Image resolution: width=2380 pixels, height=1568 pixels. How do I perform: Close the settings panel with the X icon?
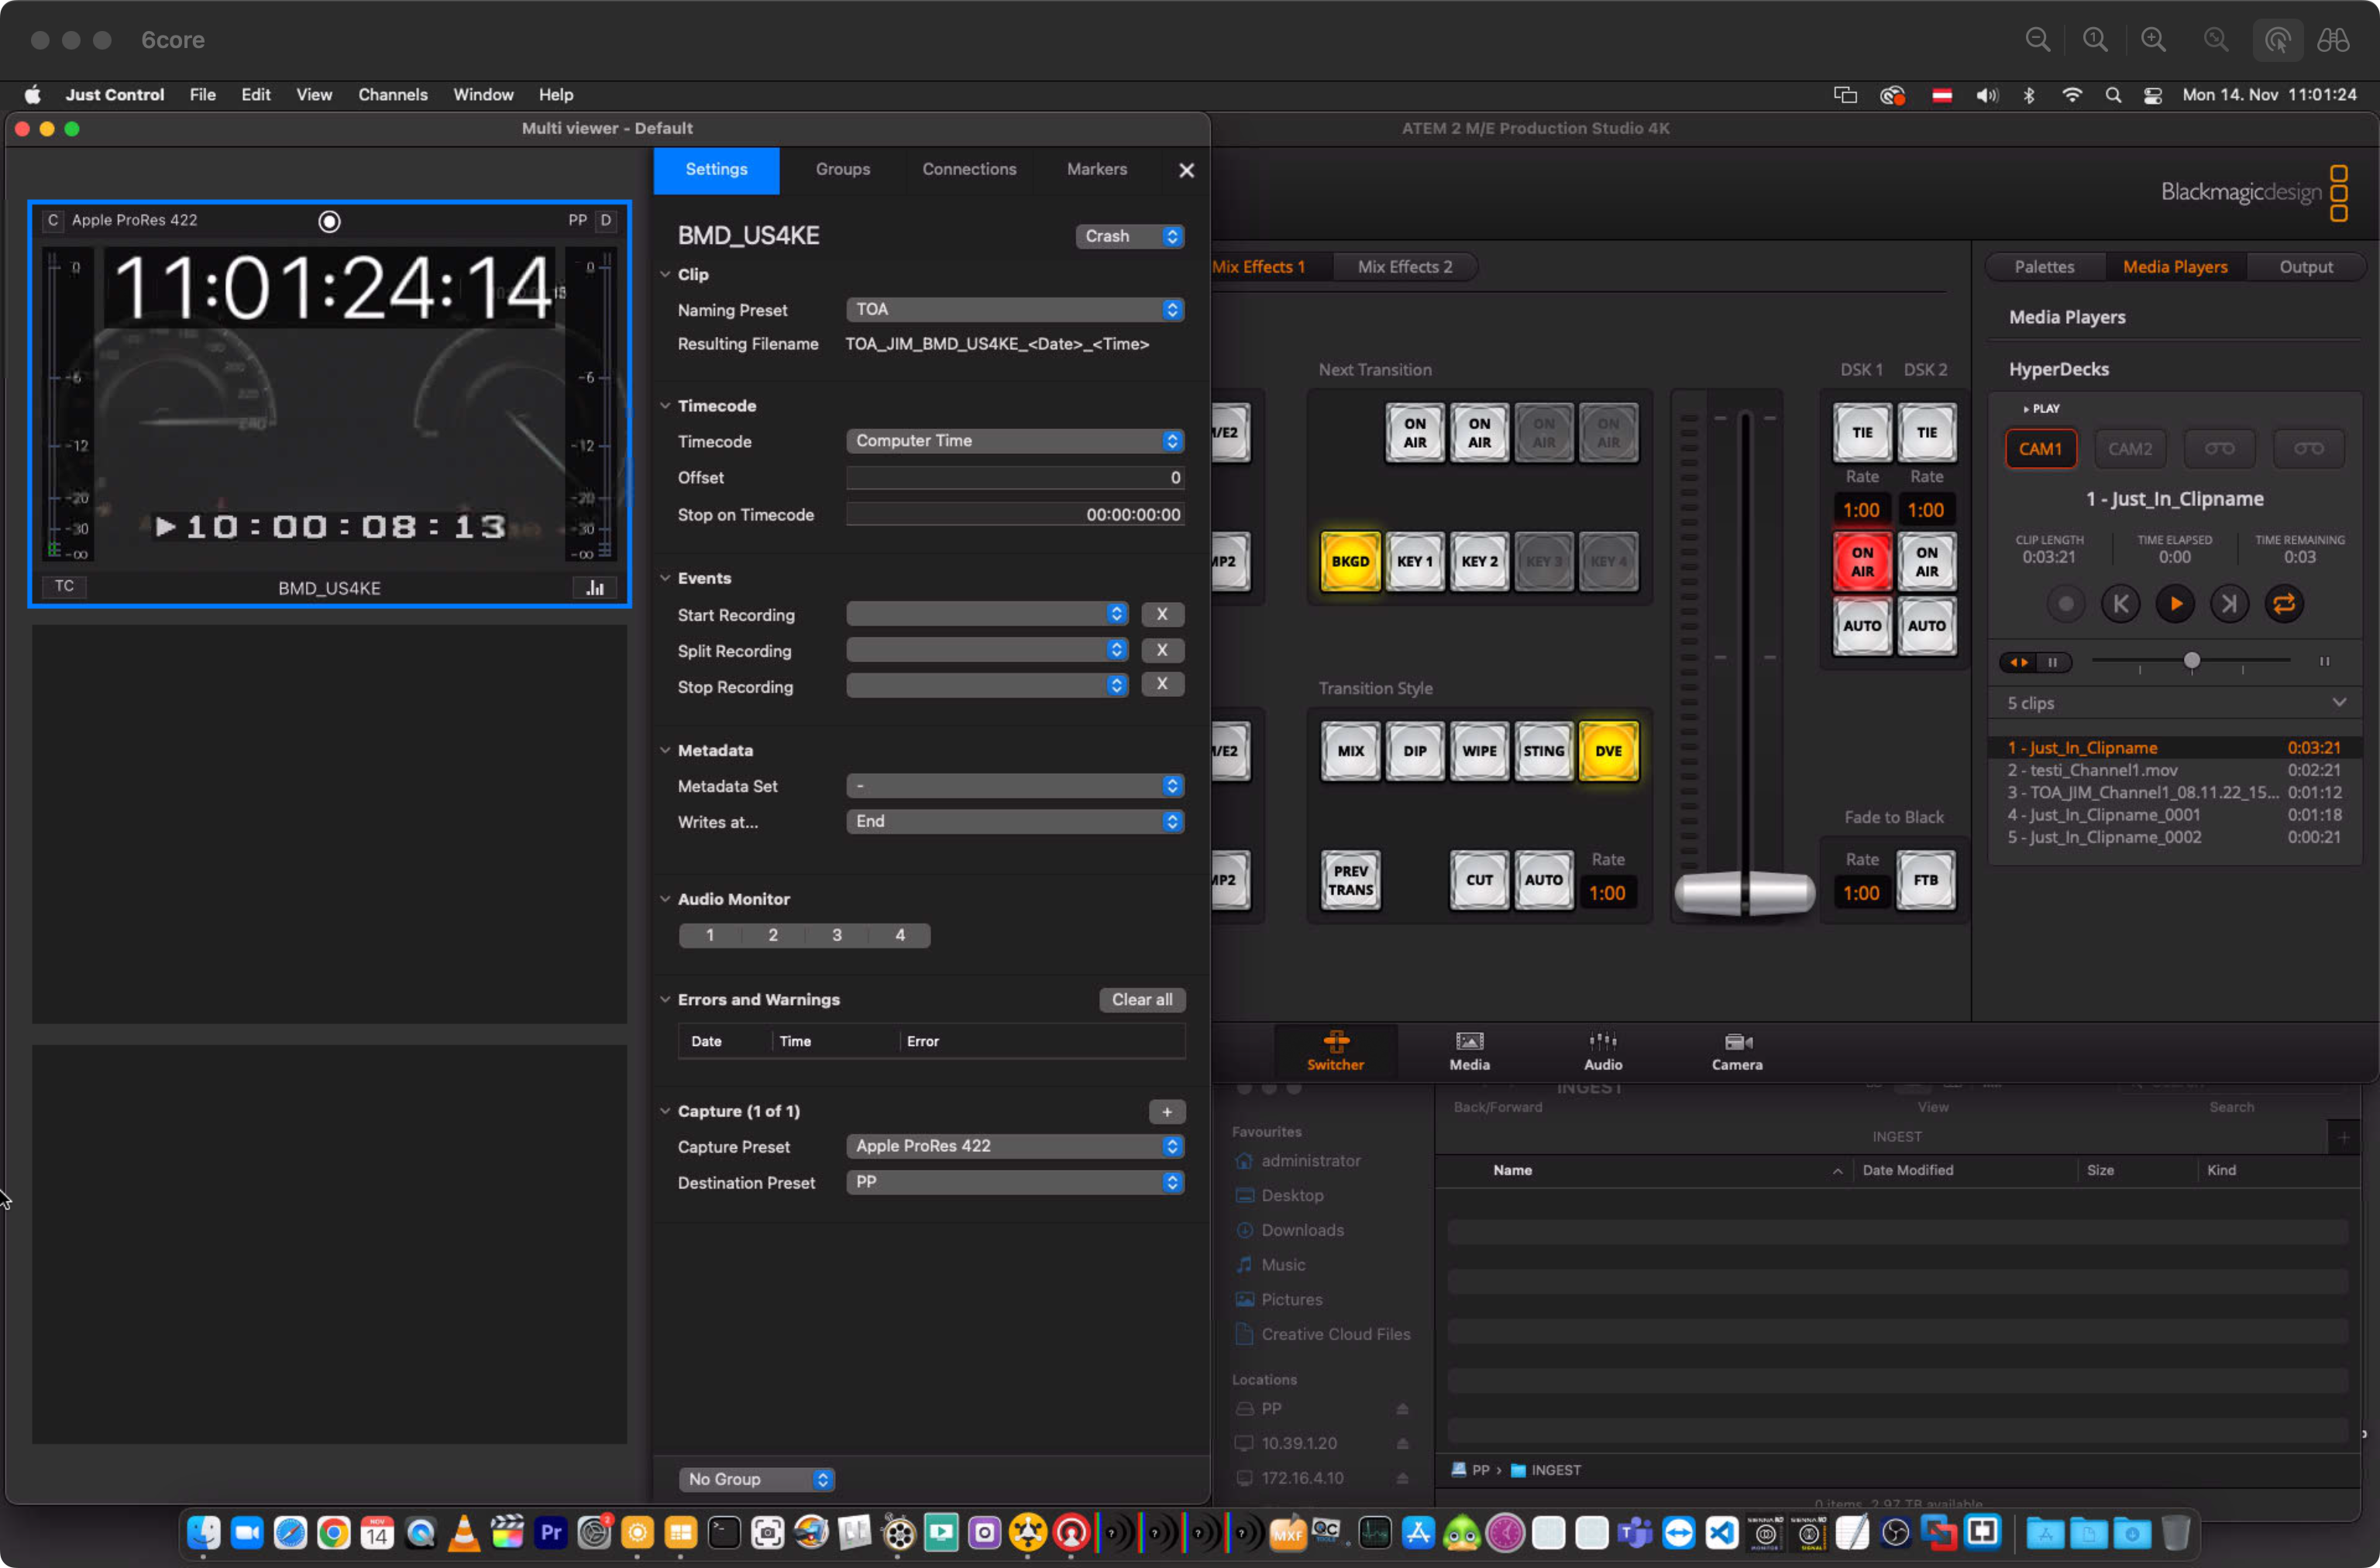click(x=1186, y=170)
